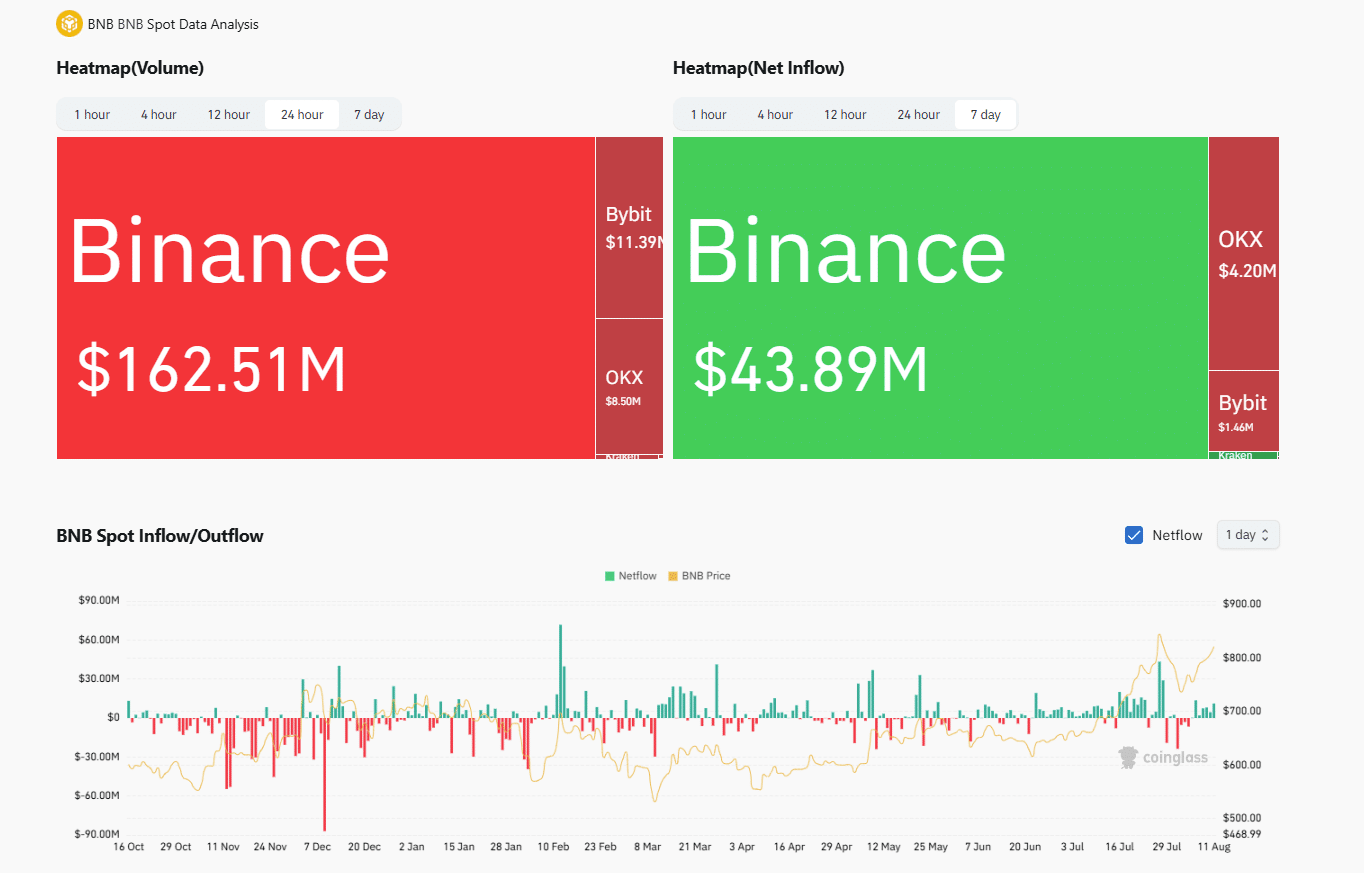Screen dimensions: 1364x873
Task: Click the green Binance $43.89M inflow tile
Action: point(940,298)
